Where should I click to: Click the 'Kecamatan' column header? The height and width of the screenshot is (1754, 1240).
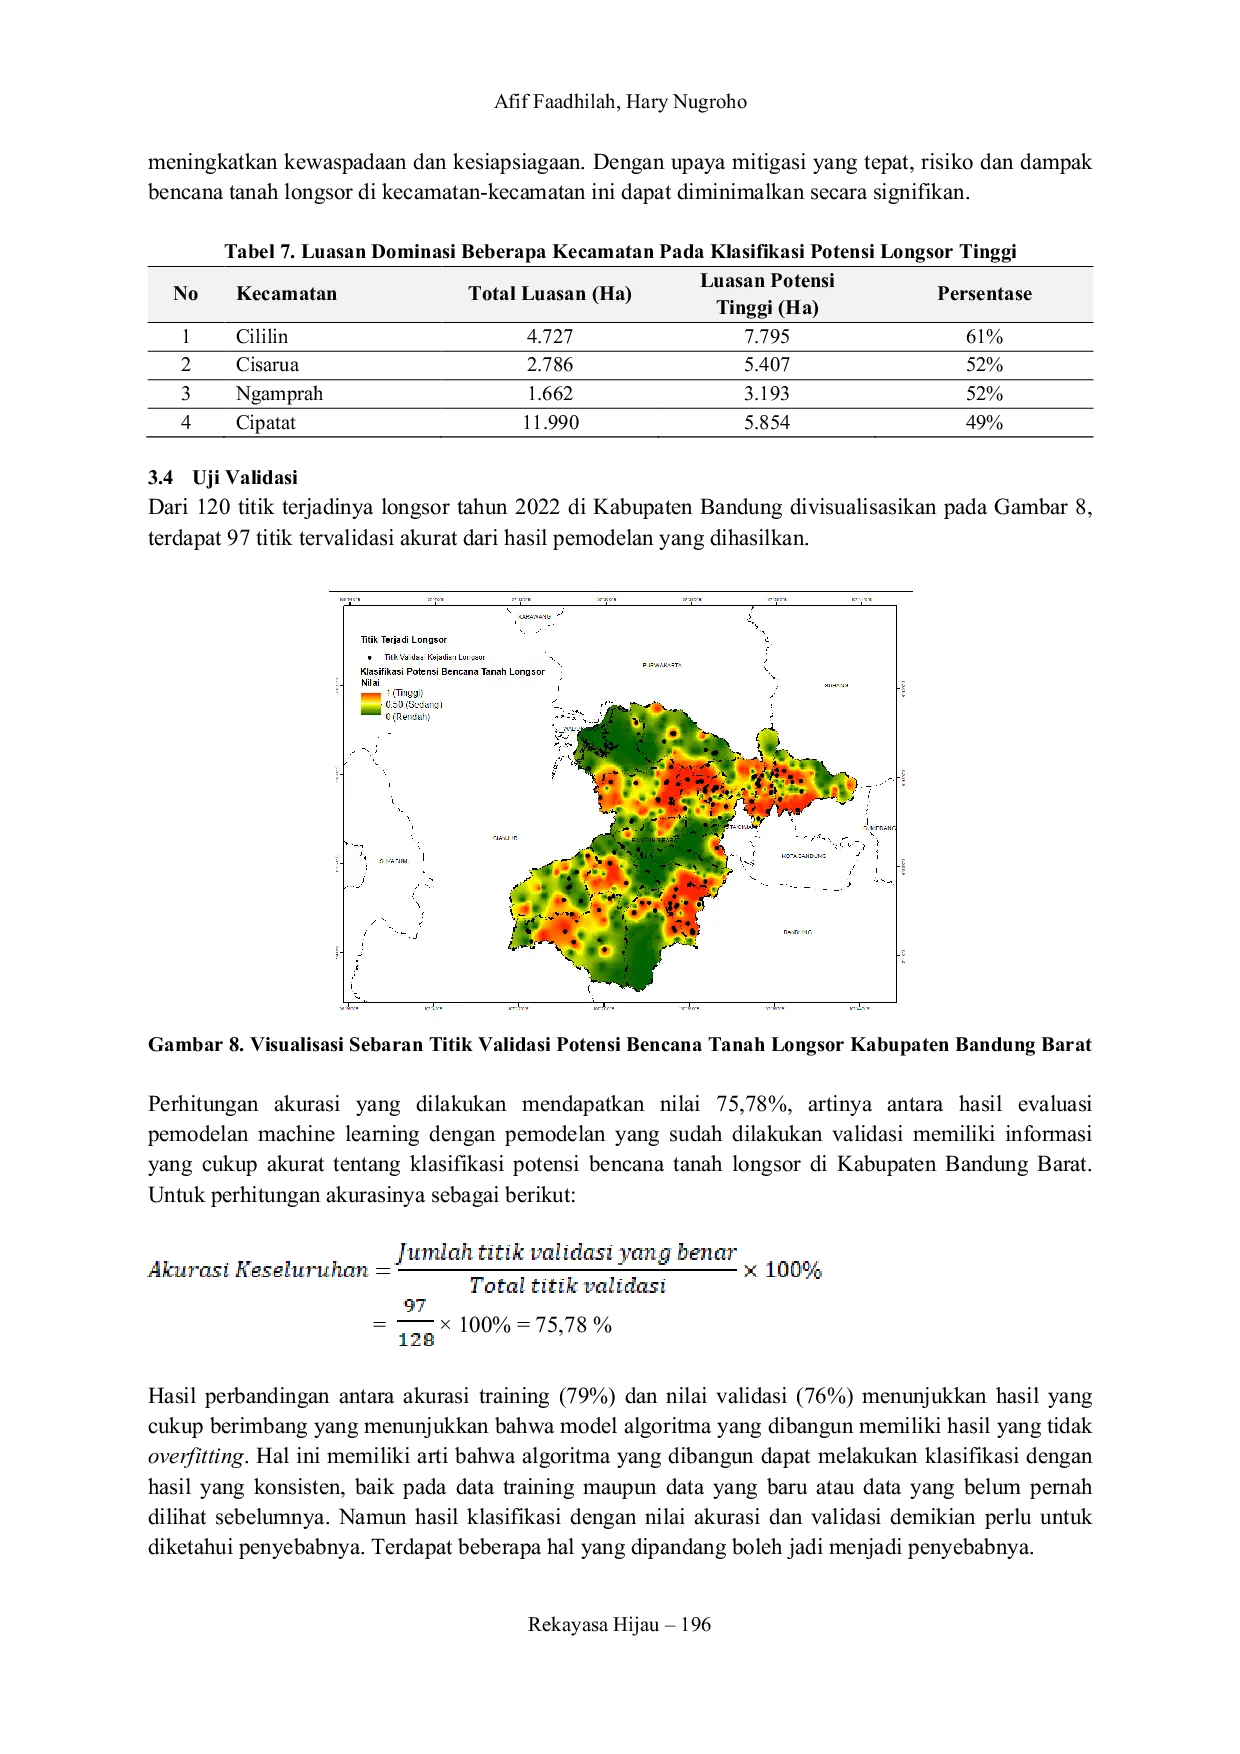(x=286, y=294)
